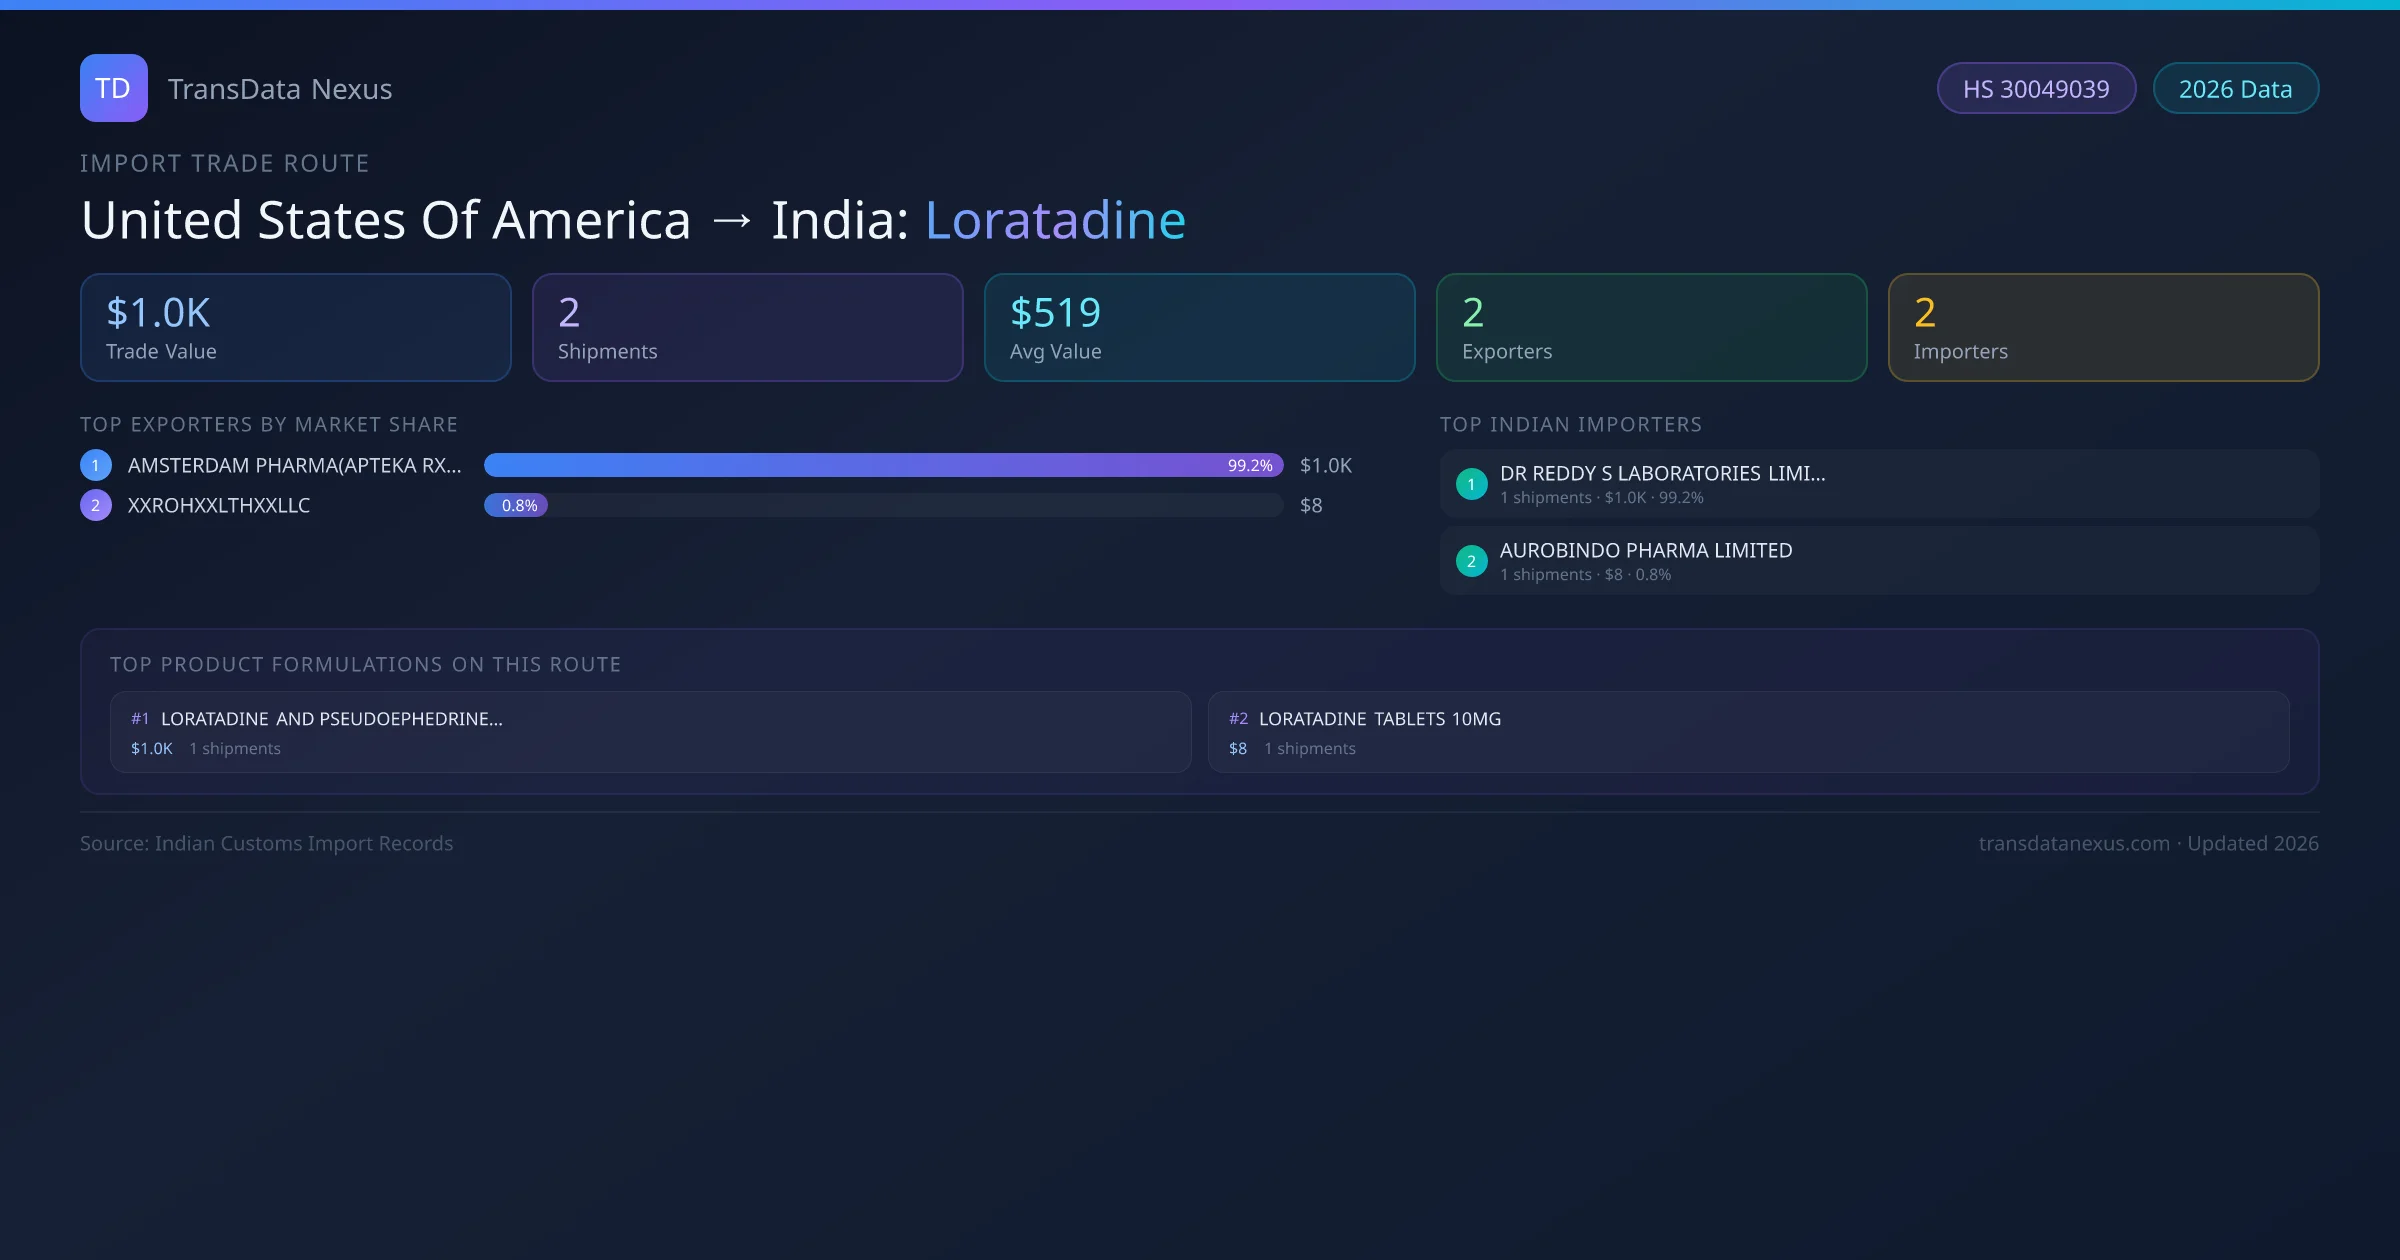Viewport: 2400px width, 1260px height.
Task: Open the Avg Value card showing $519
Action: [x=1199, y=327]
